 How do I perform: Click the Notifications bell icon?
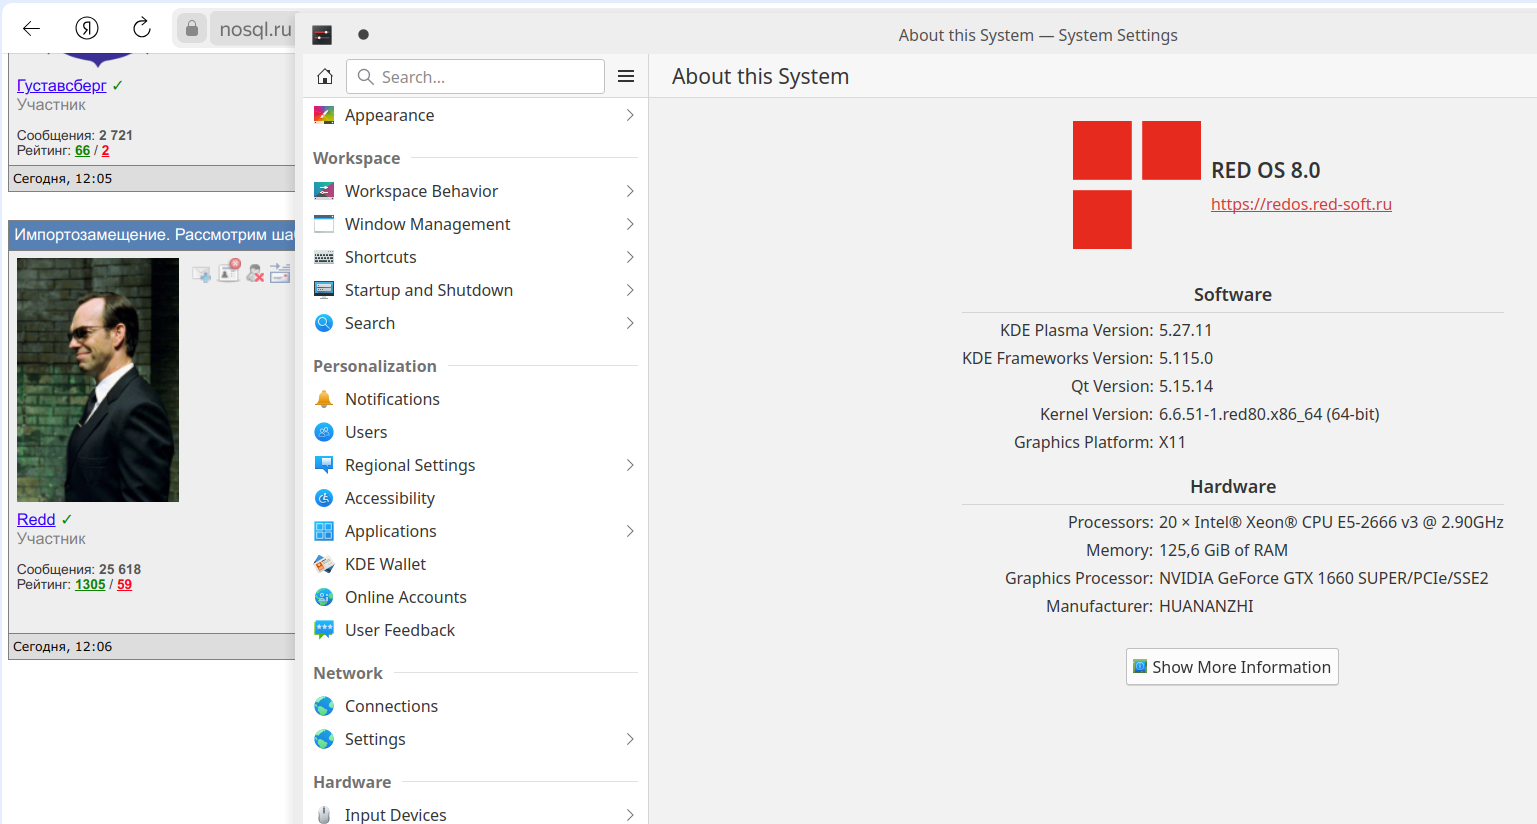[x=324, y=399]
